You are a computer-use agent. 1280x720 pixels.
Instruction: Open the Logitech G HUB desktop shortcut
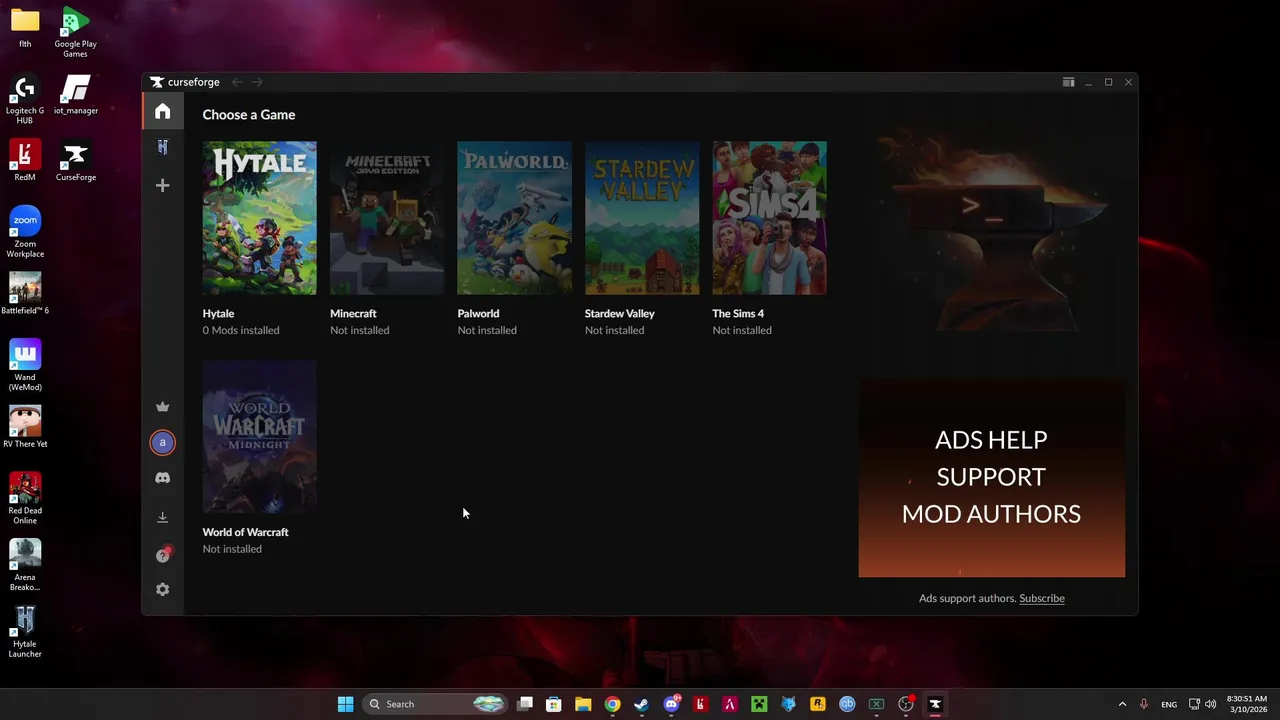(x=25, y=99)
